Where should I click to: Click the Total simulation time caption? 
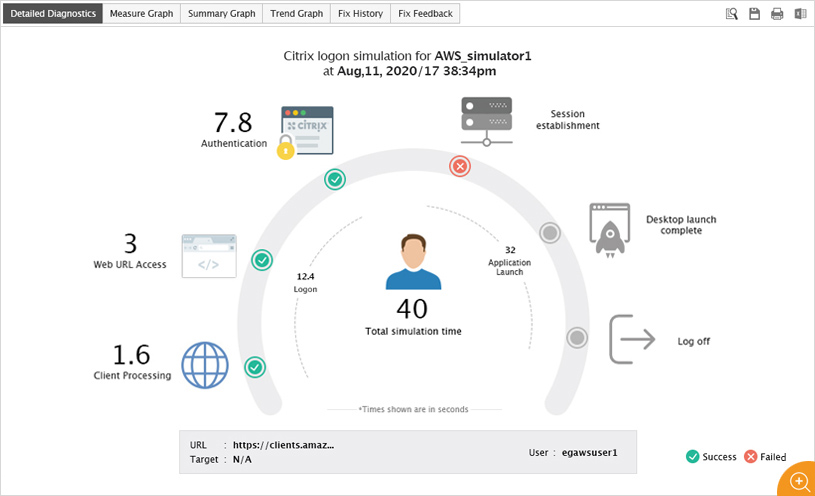pos(413,331)
